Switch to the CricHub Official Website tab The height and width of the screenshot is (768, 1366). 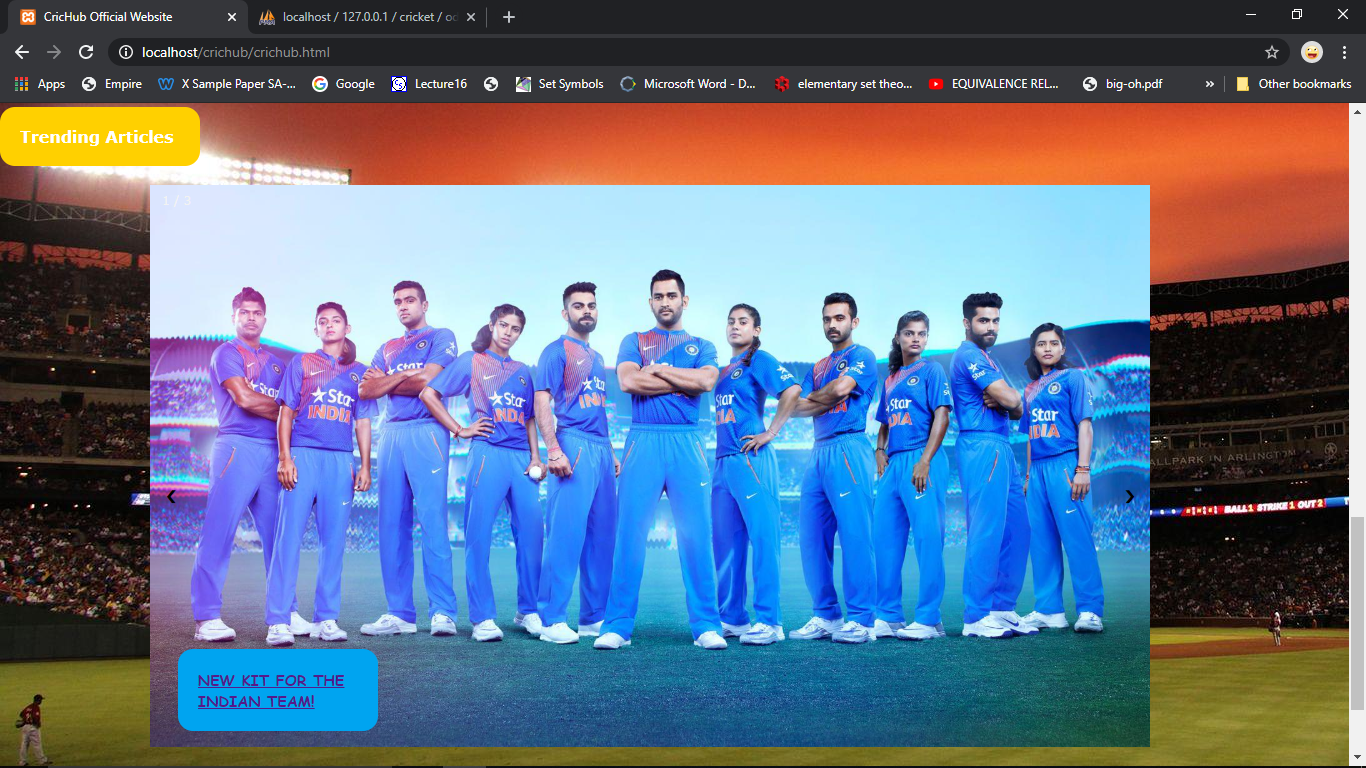tap(126, 17)
